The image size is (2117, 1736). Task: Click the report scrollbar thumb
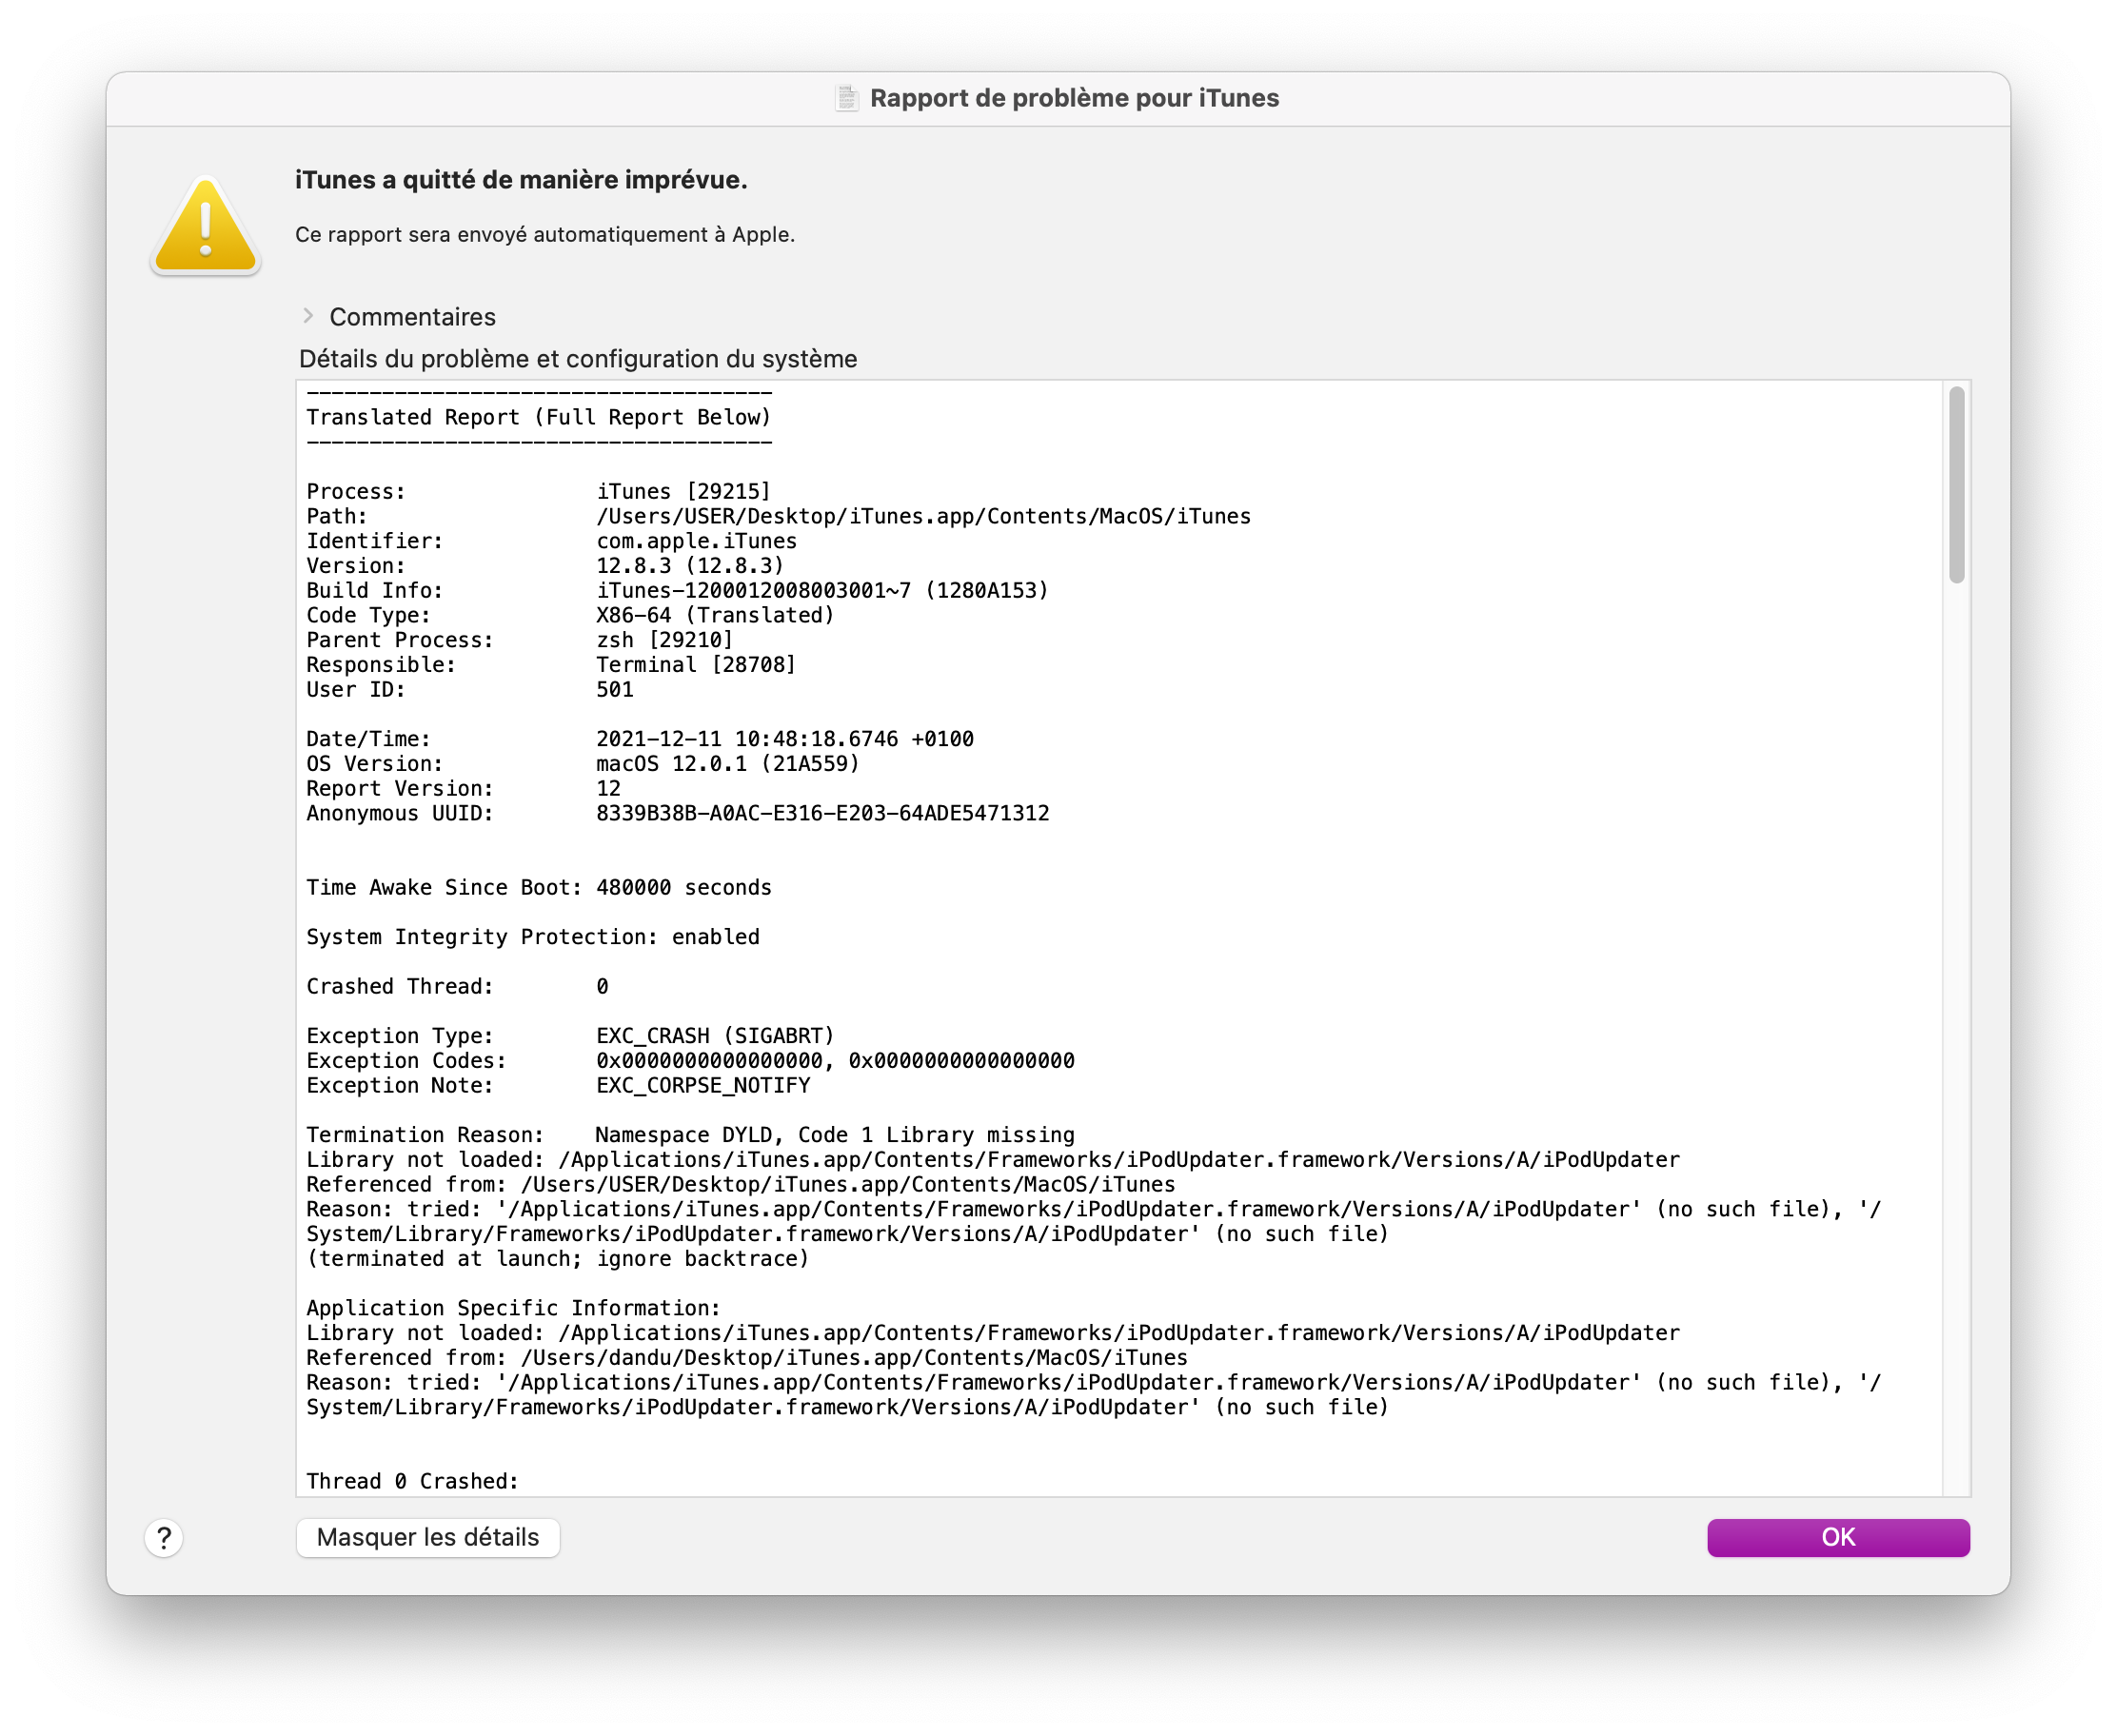coord(1956,485)
